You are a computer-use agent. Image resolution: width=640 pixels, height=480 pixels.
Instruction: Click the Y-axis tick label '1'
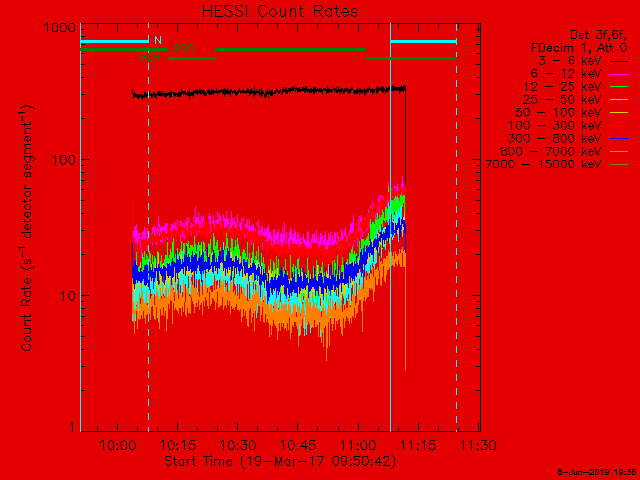coord(73,427)
